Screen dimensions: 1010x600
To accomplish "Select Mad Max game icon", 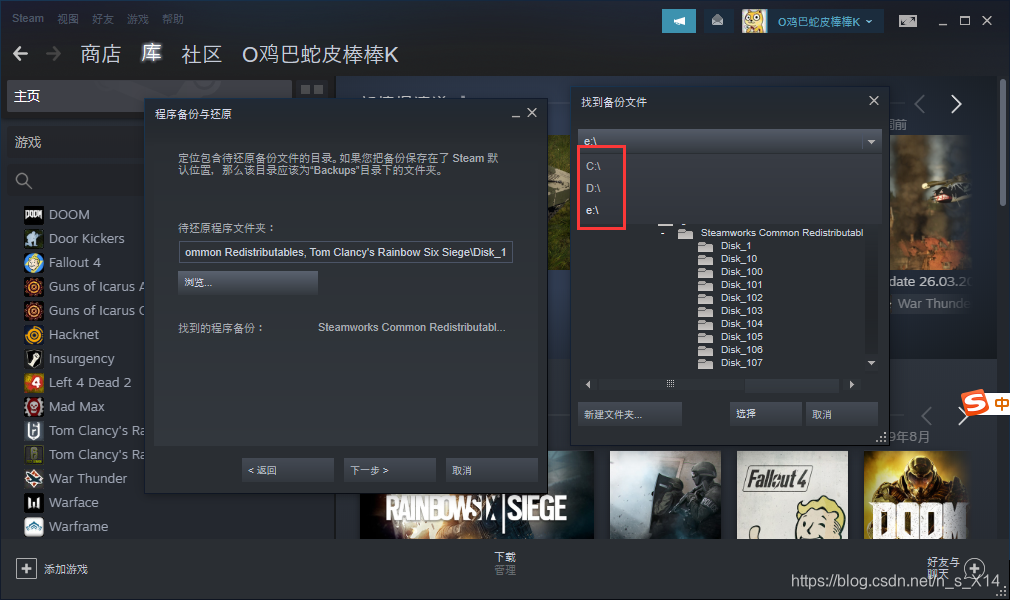I will pos(33,407).
